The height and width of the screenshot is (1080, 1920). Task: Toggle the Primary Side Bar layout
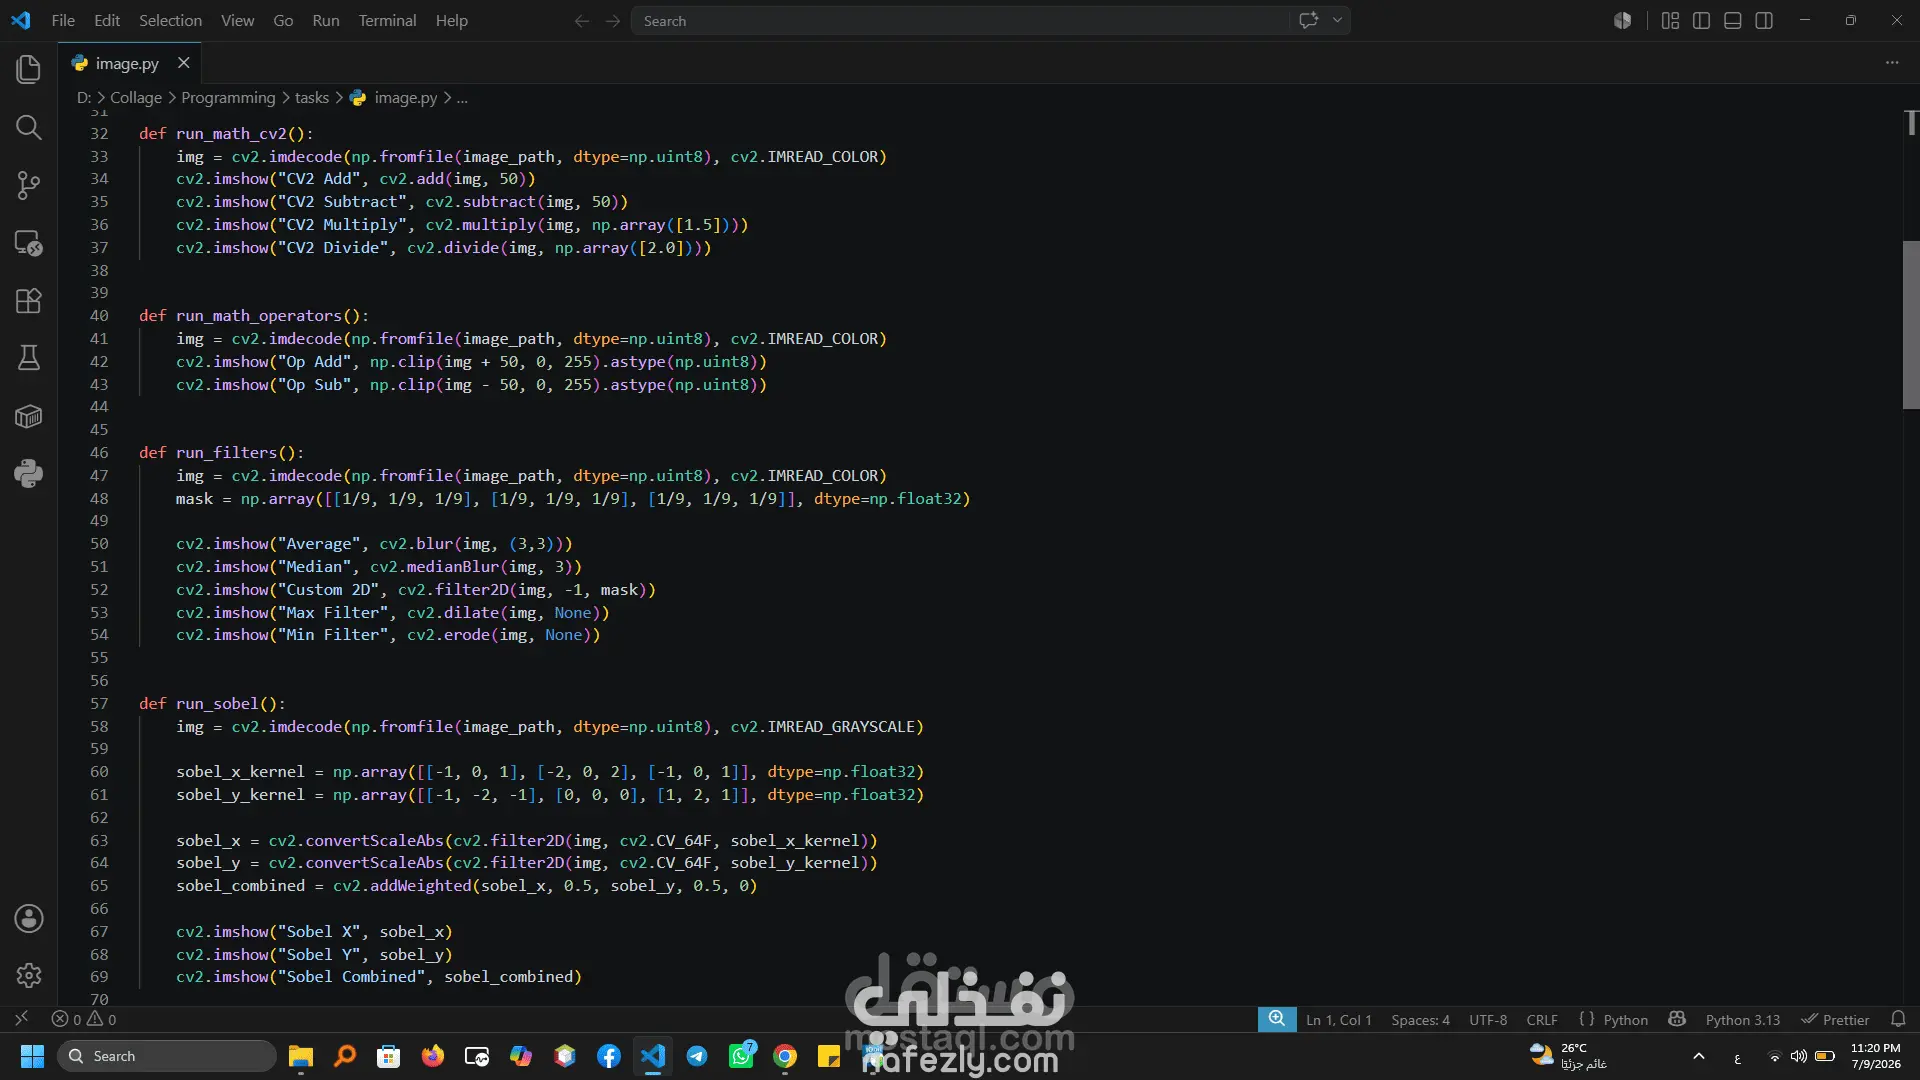(x=1701, y=20)
